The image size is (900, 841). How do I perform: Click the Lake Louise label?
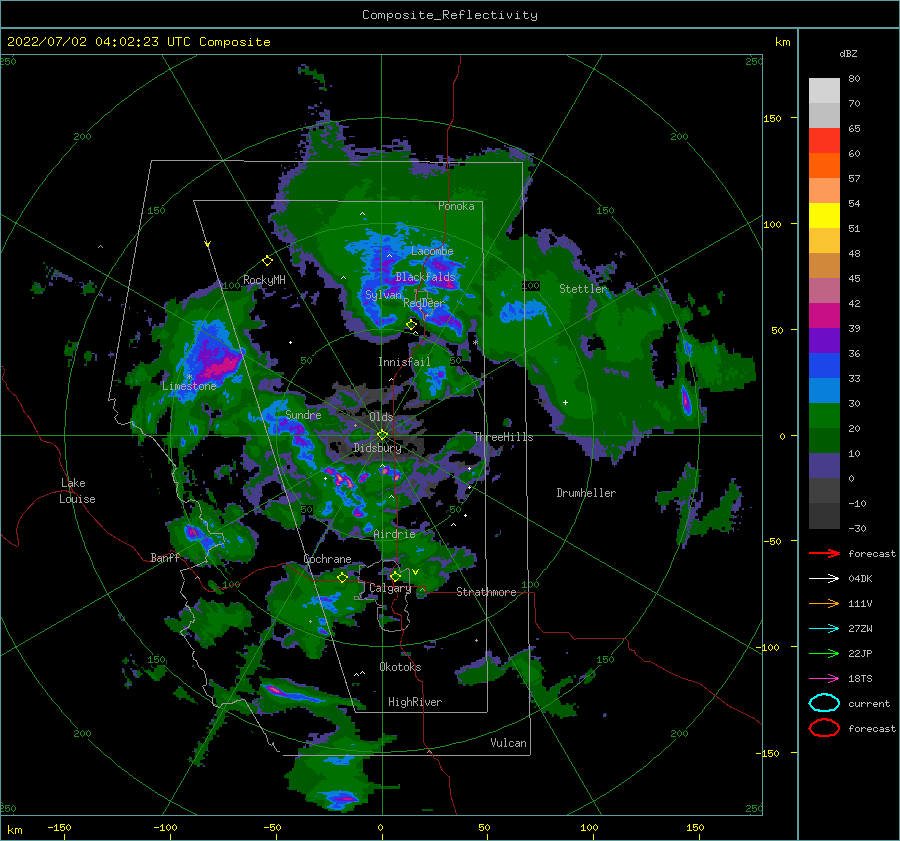tap(77, 491)
